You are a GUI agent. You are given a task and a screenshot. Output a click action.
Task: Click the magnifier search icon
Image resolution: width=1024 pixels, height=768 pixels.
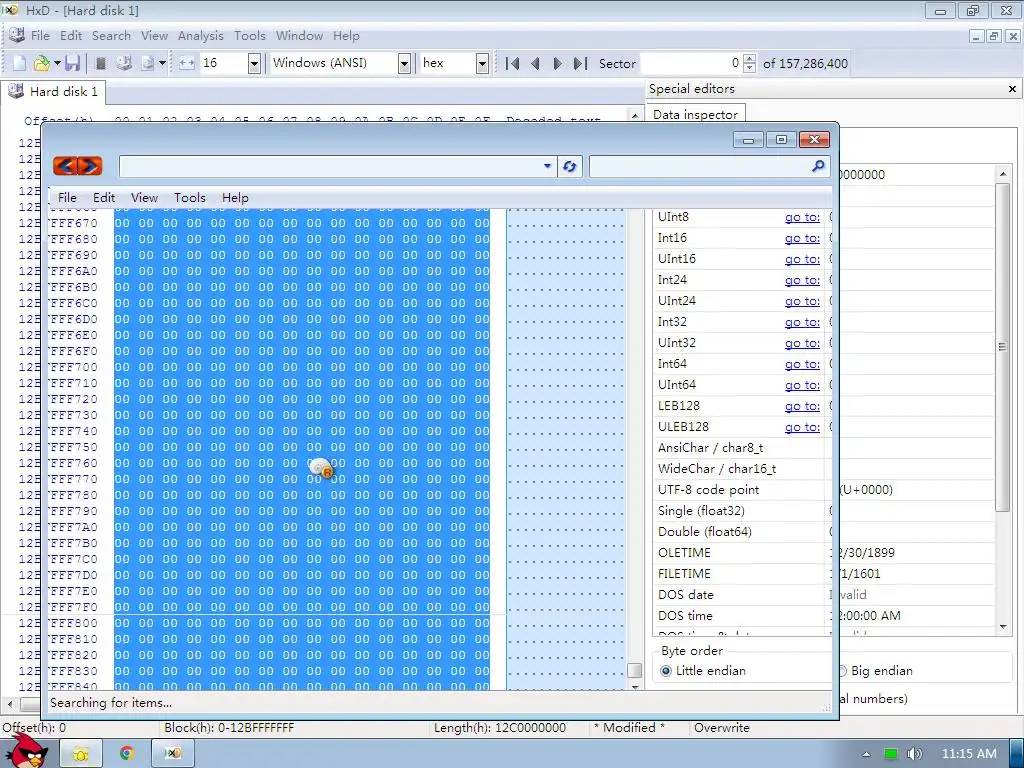pos(818,166)
